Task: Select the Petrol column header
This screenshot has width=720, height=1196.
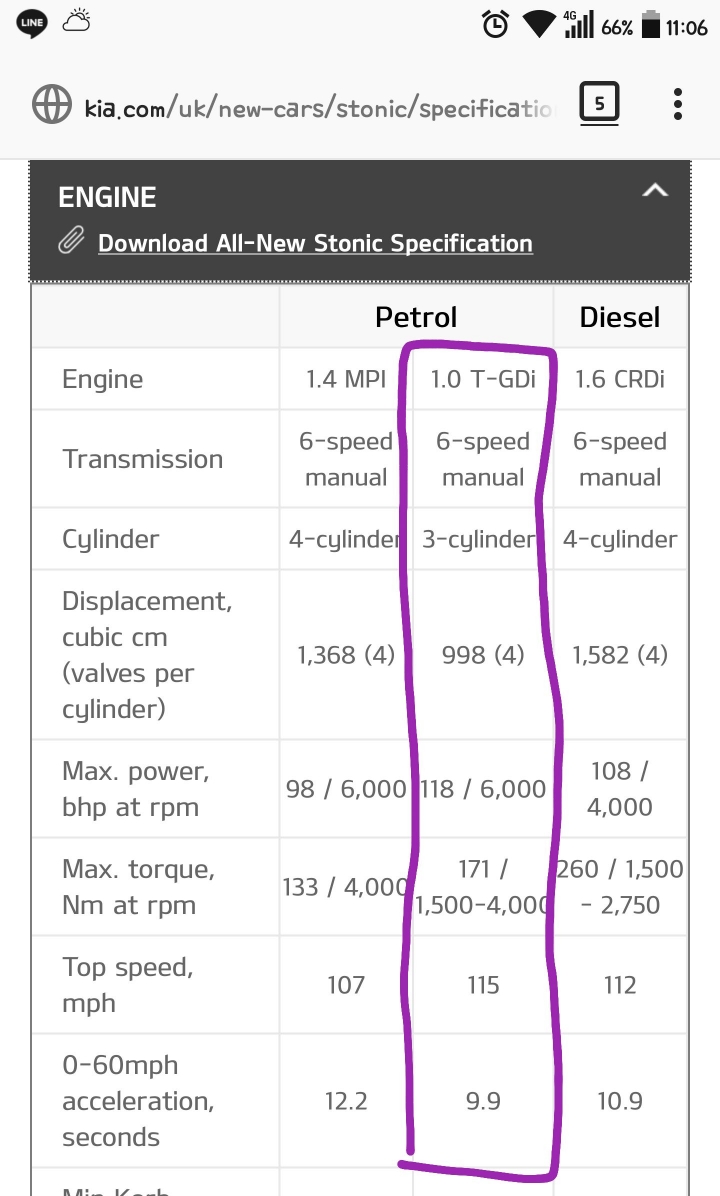Action: click(x=416, y=317)
